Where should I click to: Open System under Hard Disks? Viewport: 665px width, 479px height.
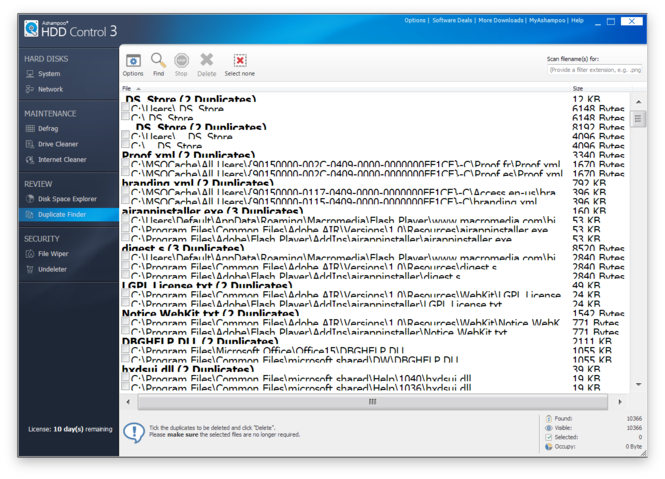49,74
